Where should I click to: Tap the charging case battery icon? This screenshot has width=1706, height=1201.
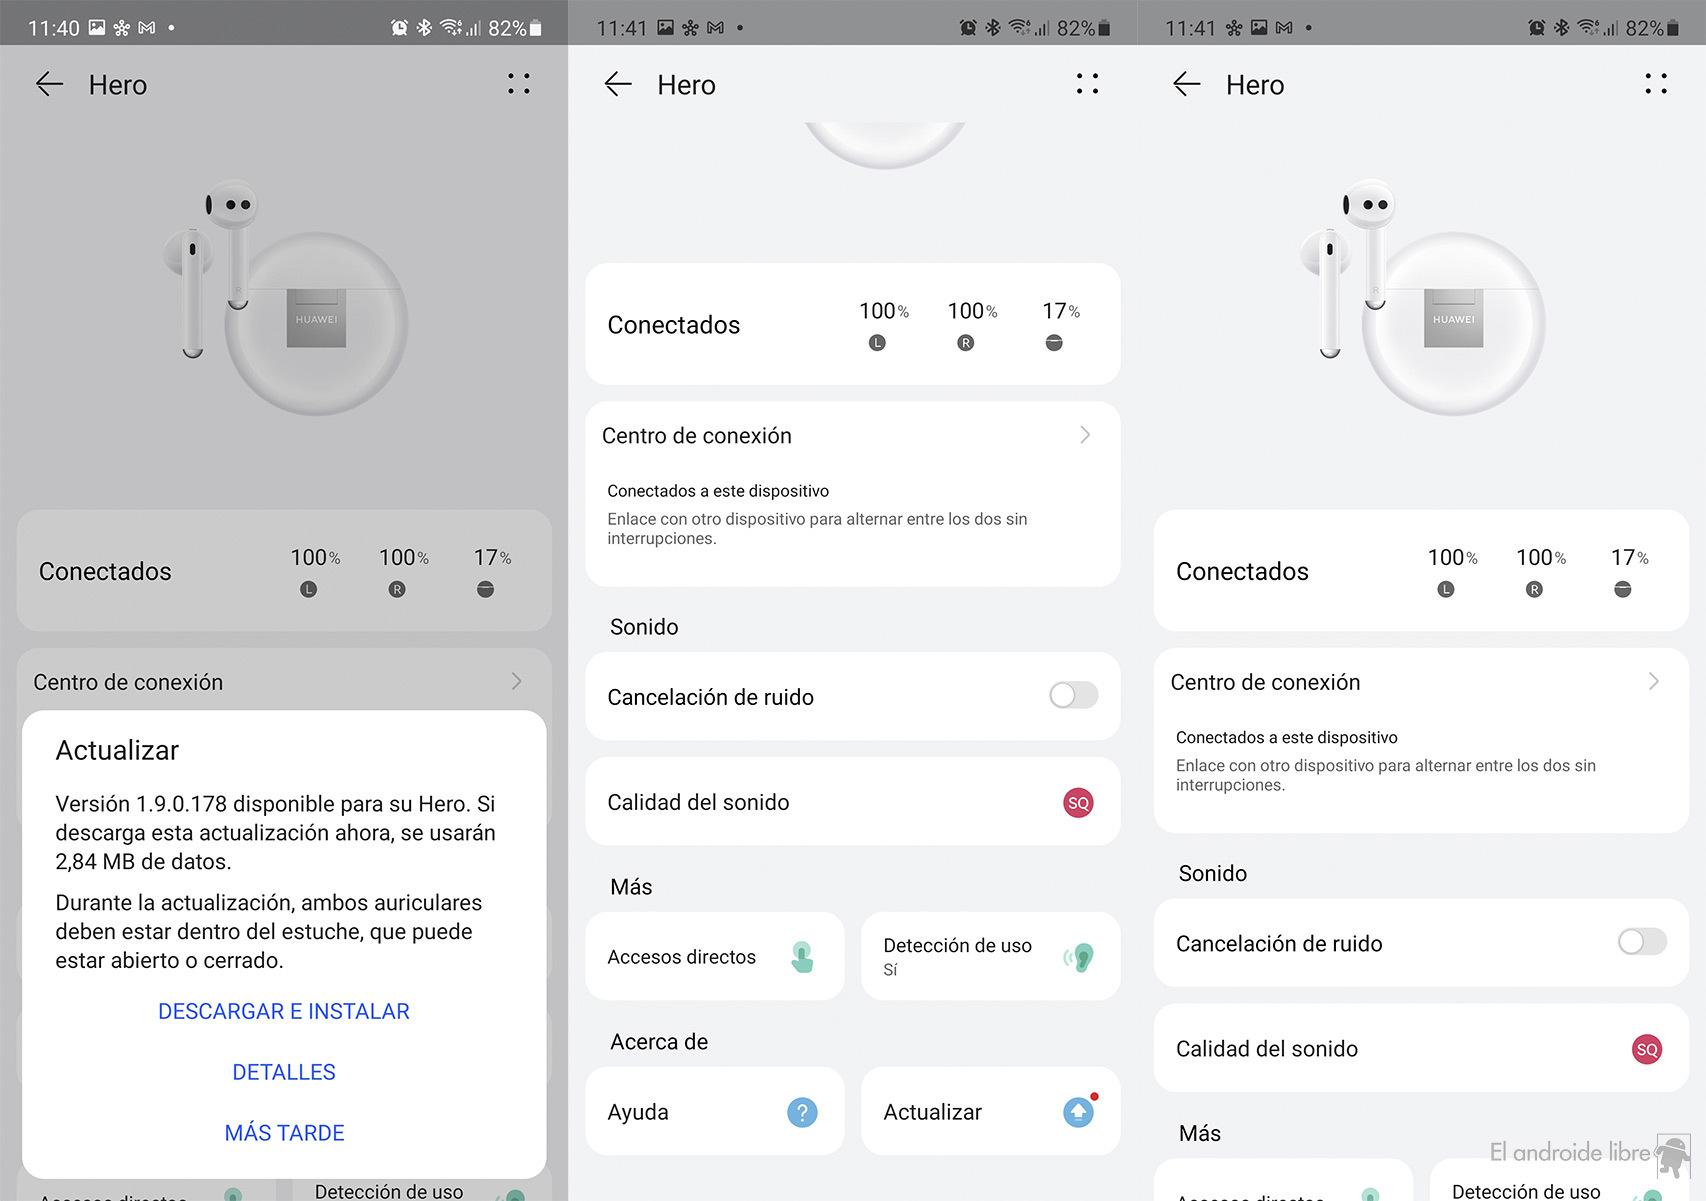1054,341
